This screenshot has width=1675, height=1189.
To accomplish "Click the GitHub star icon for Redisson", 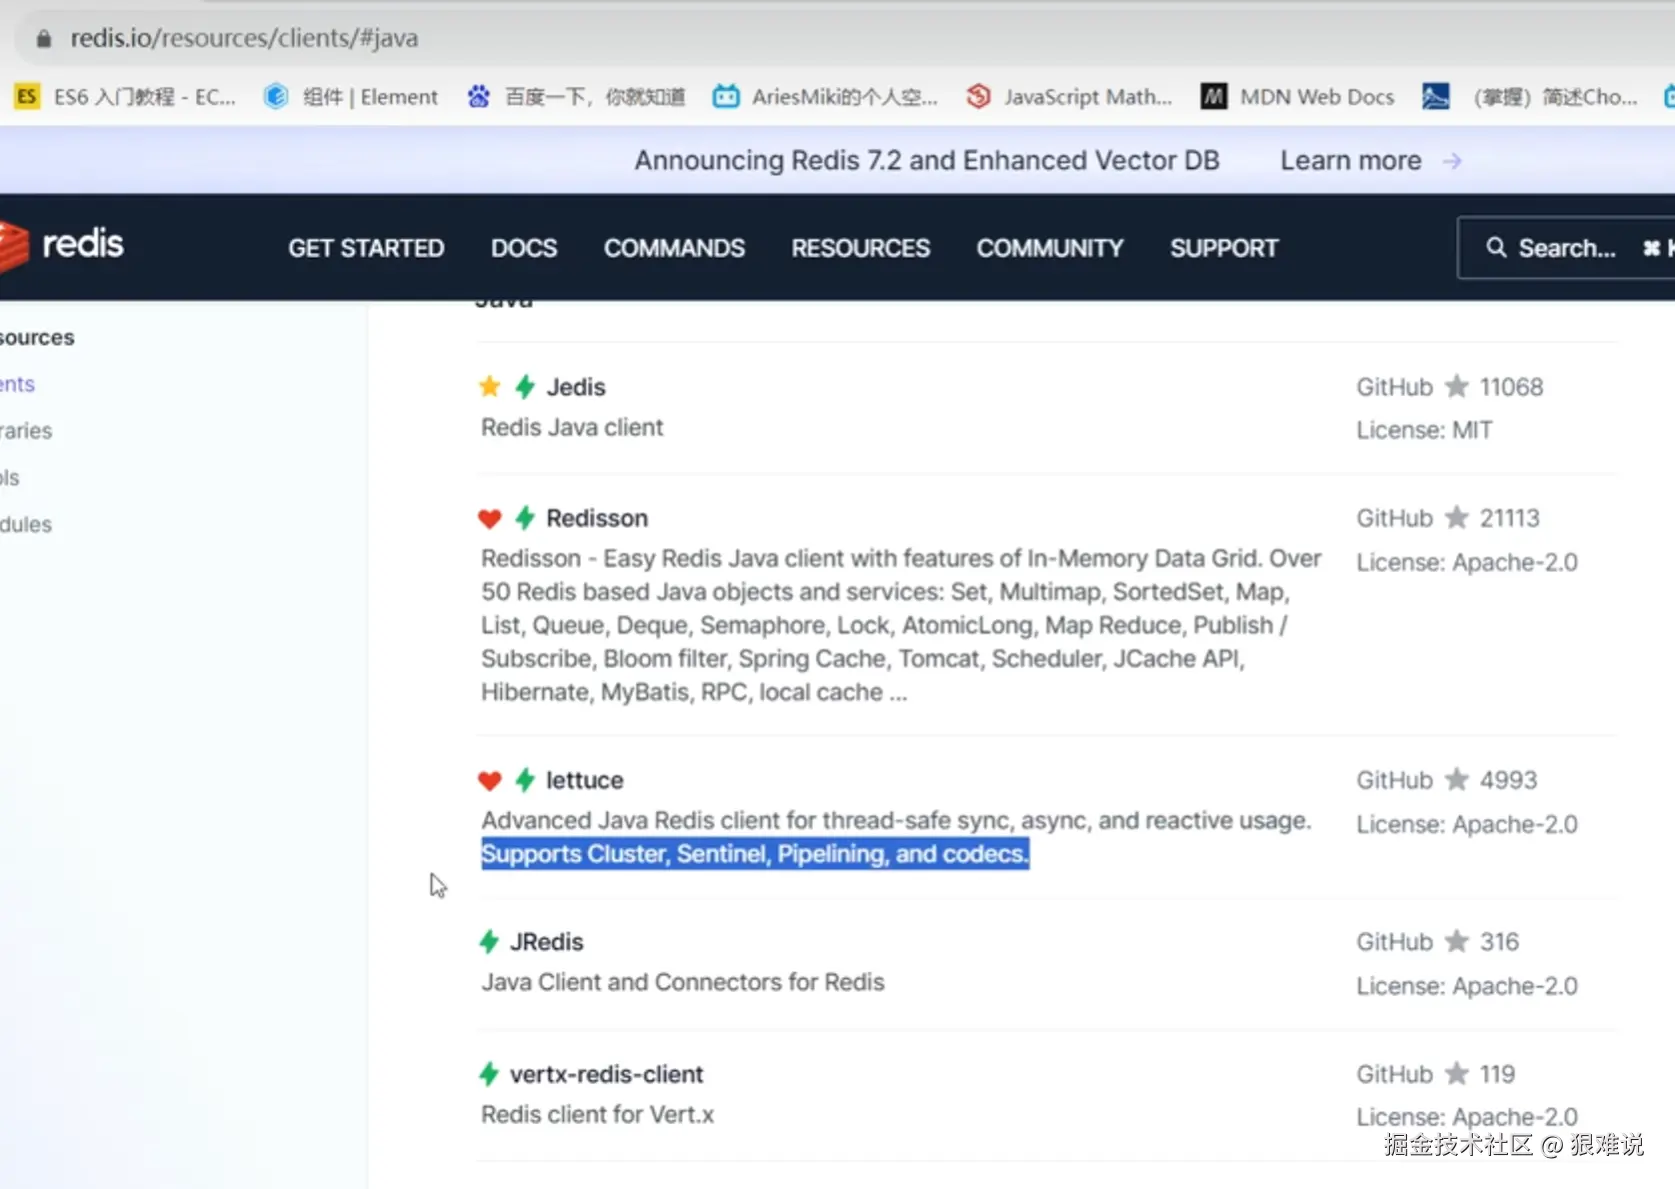I will [x=1457, y=517].
